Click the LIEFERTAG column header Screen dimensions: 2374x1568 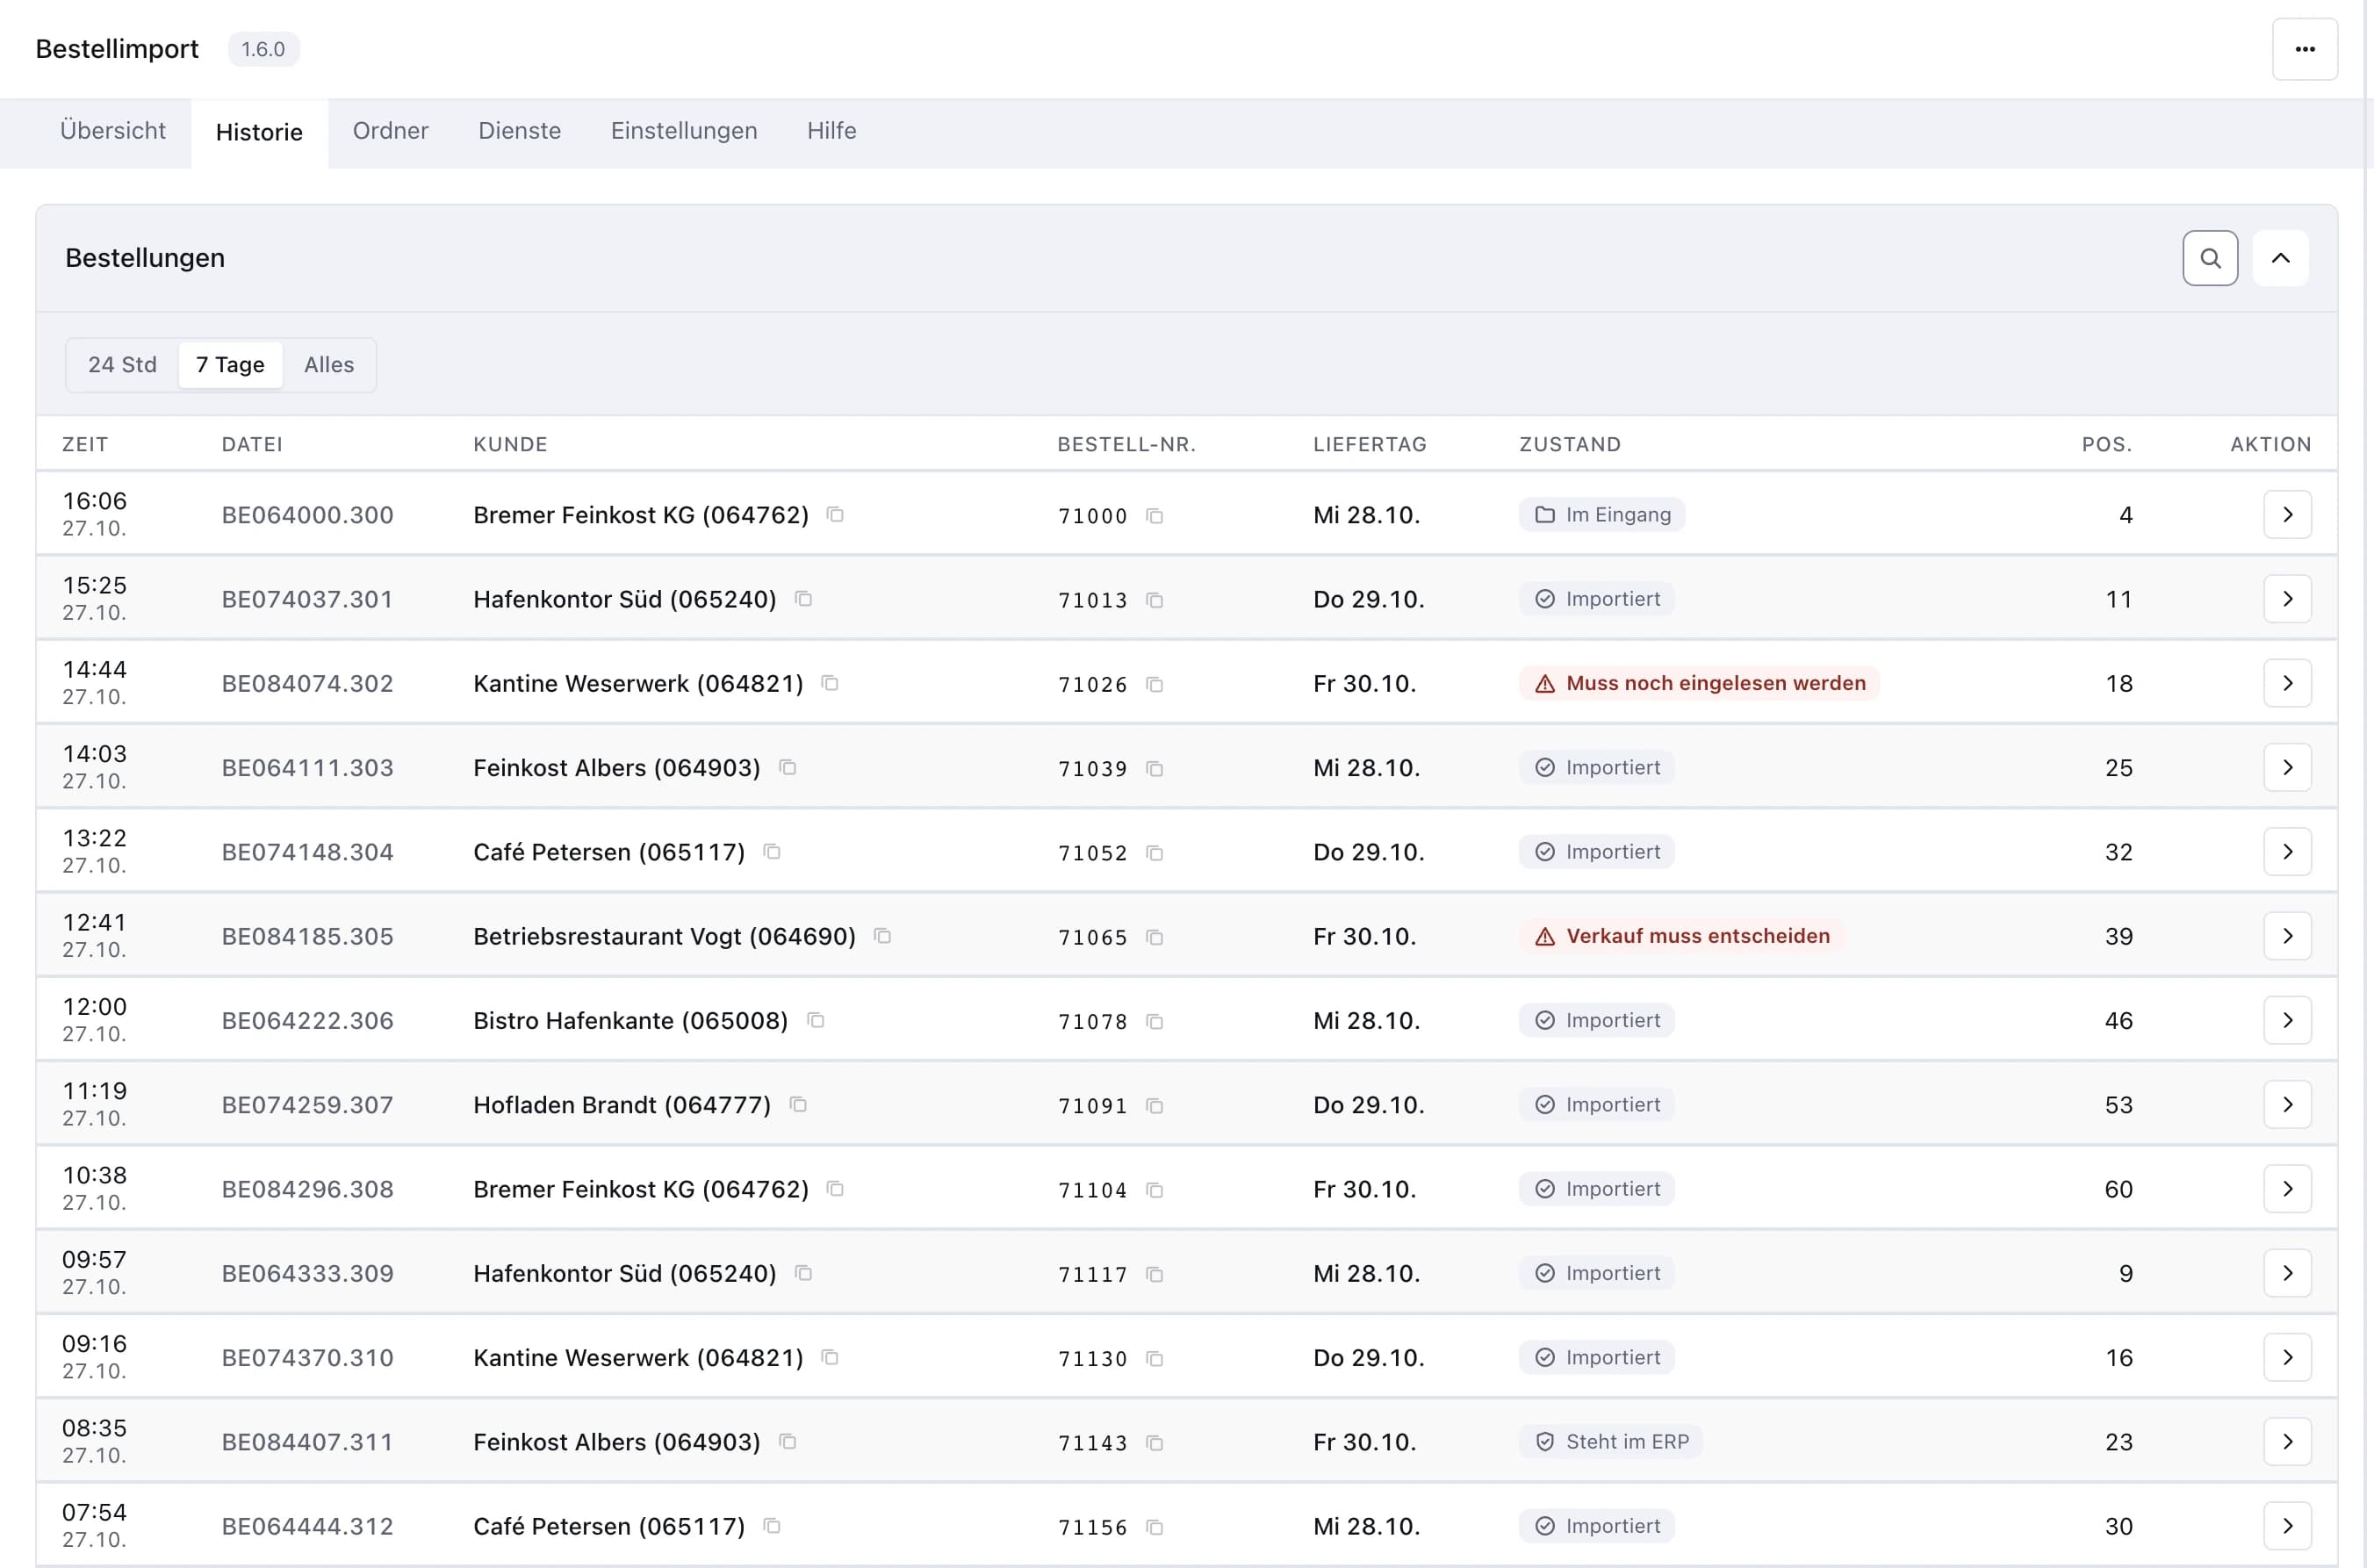pos(1370,444)
